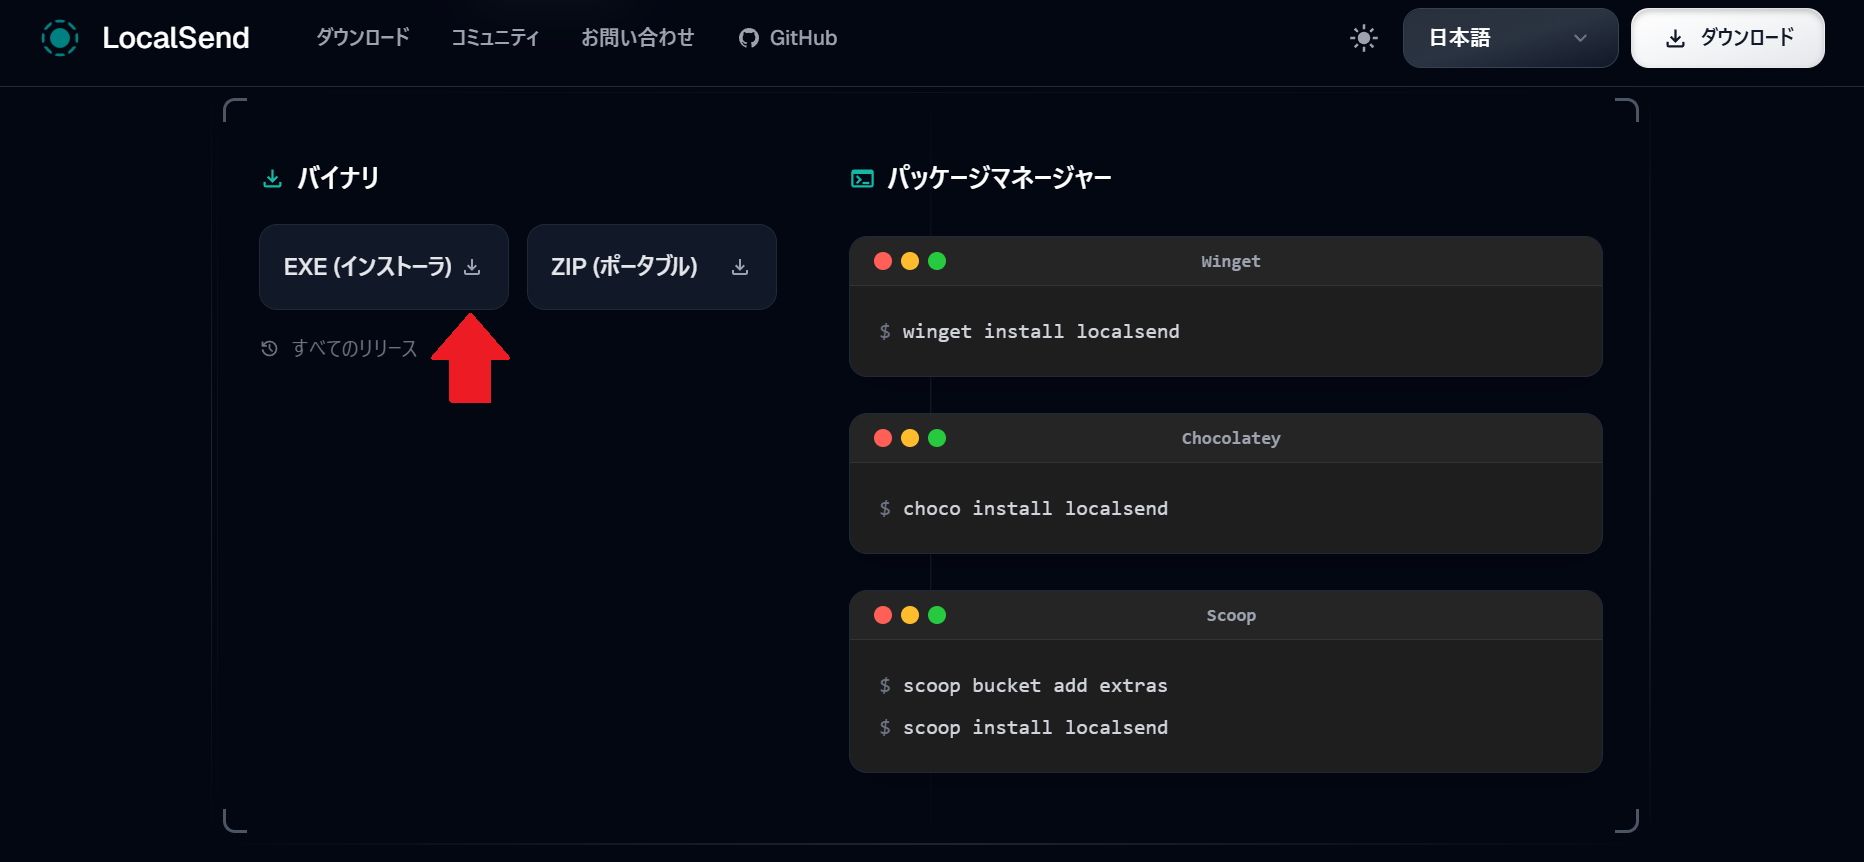Click the red dot in Winget terminal
The image size is (1864, 862).
883,261
